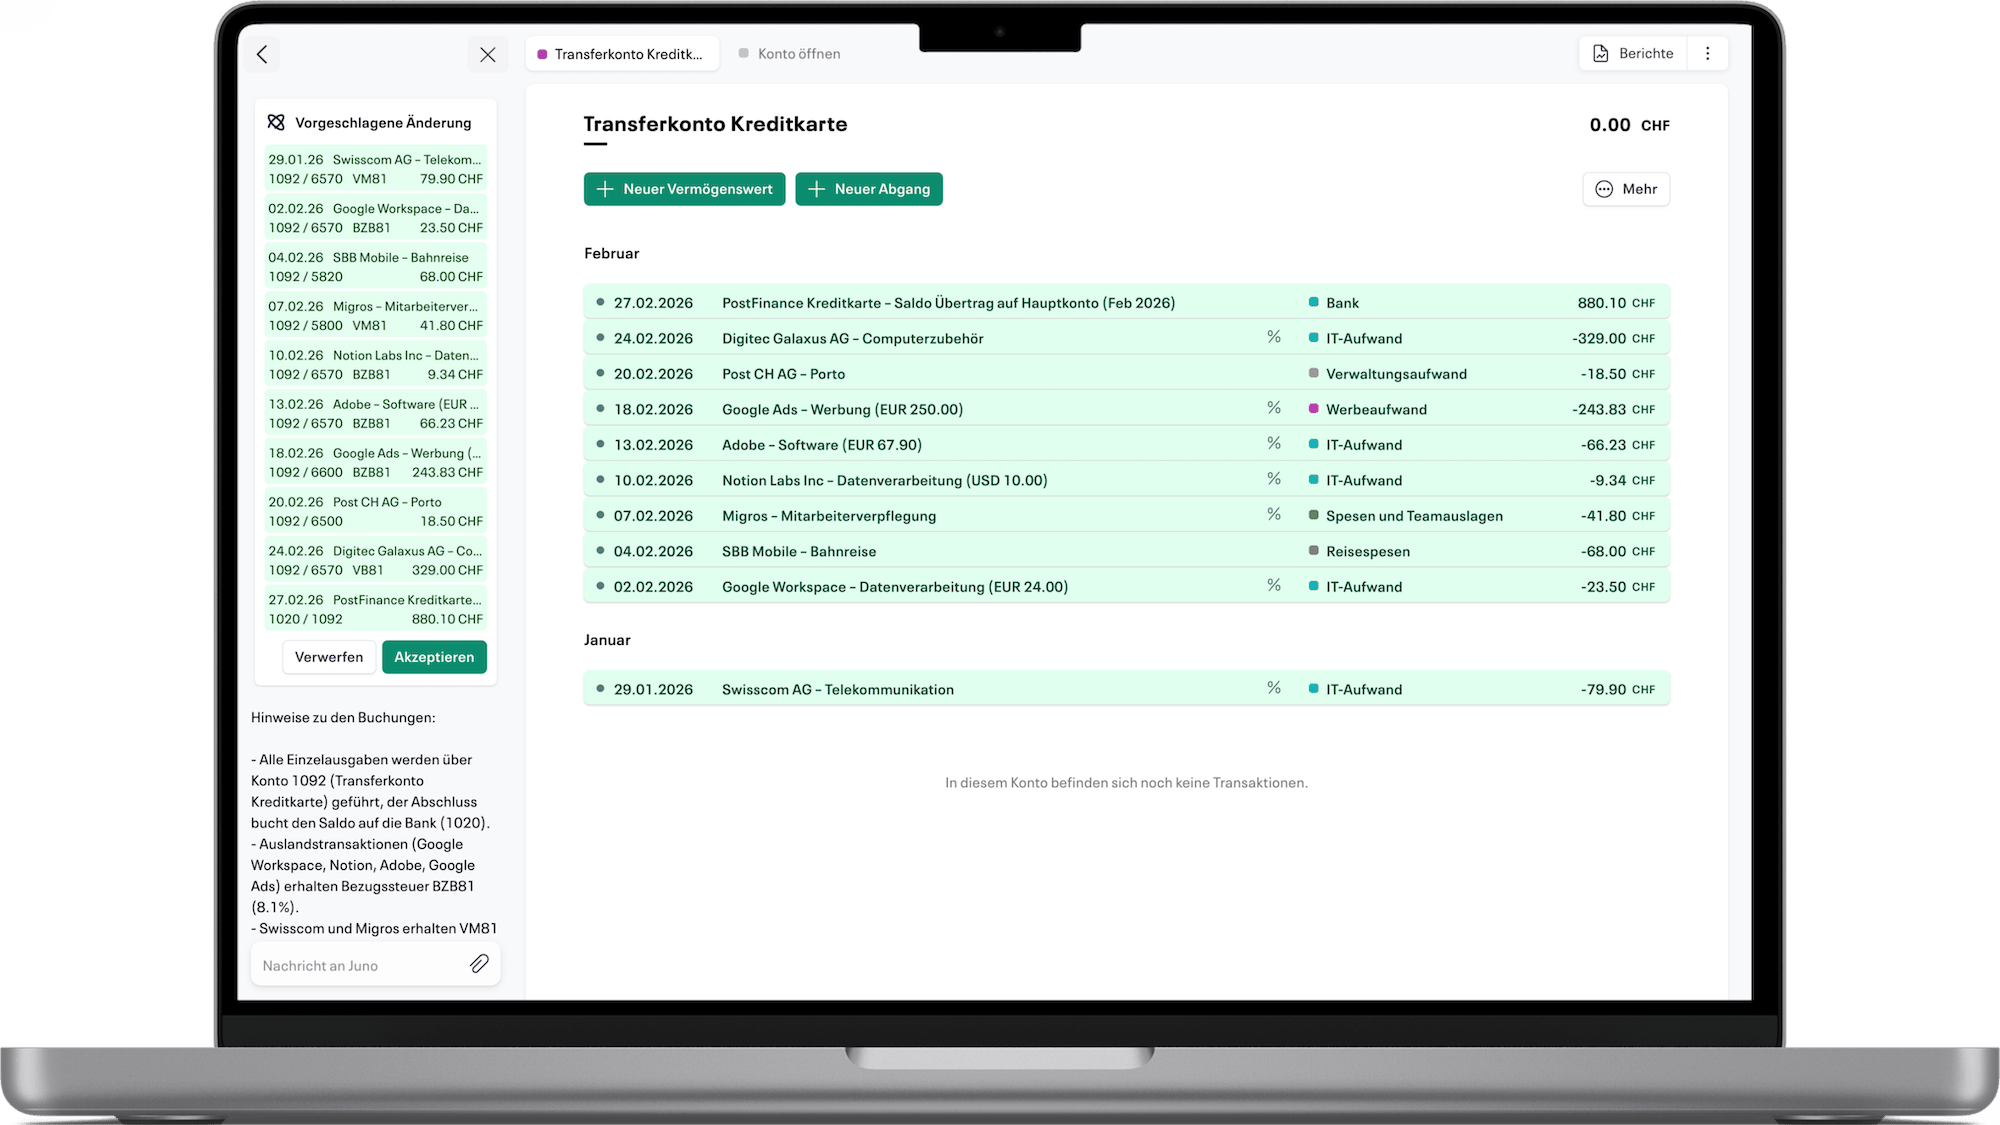Click the 0.00 CHF account balance
This screenshot has width=2000, height=1125.
pyautogui.click(x=1629, y=125)
